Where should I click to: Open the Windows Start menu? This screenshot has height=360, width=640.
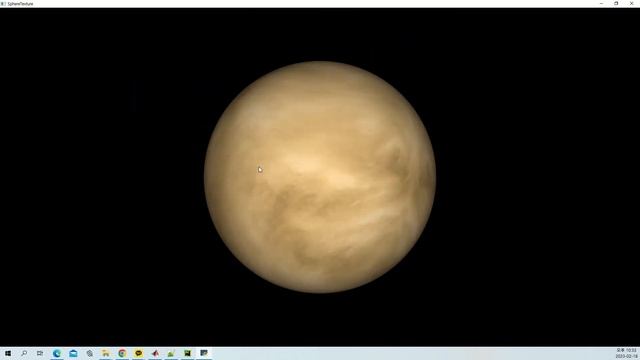[x=8, y=353]
